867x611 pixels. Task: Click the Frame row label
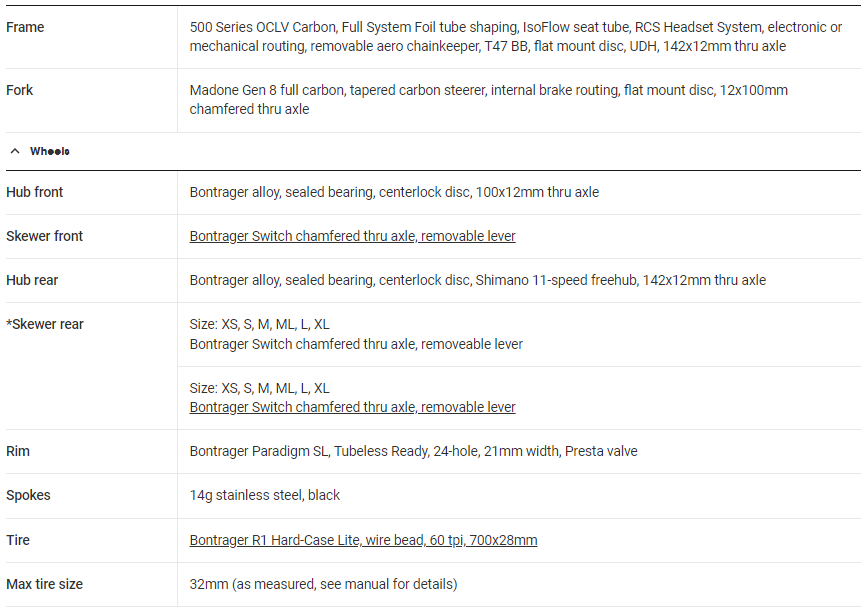(x=25, y=27)
